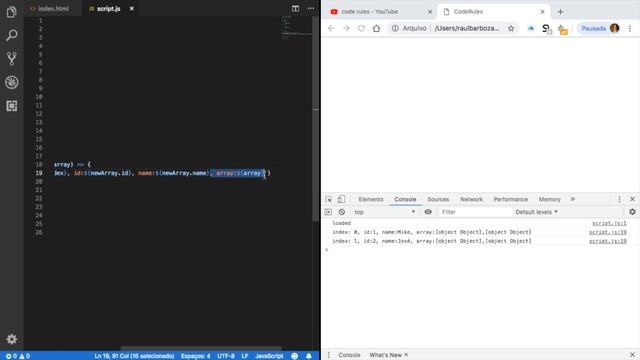Image resolution: width=640 pixels, height=360 pixels.
Task: Show errors and warnings in status bar
Action: click(x=18, y=356)
